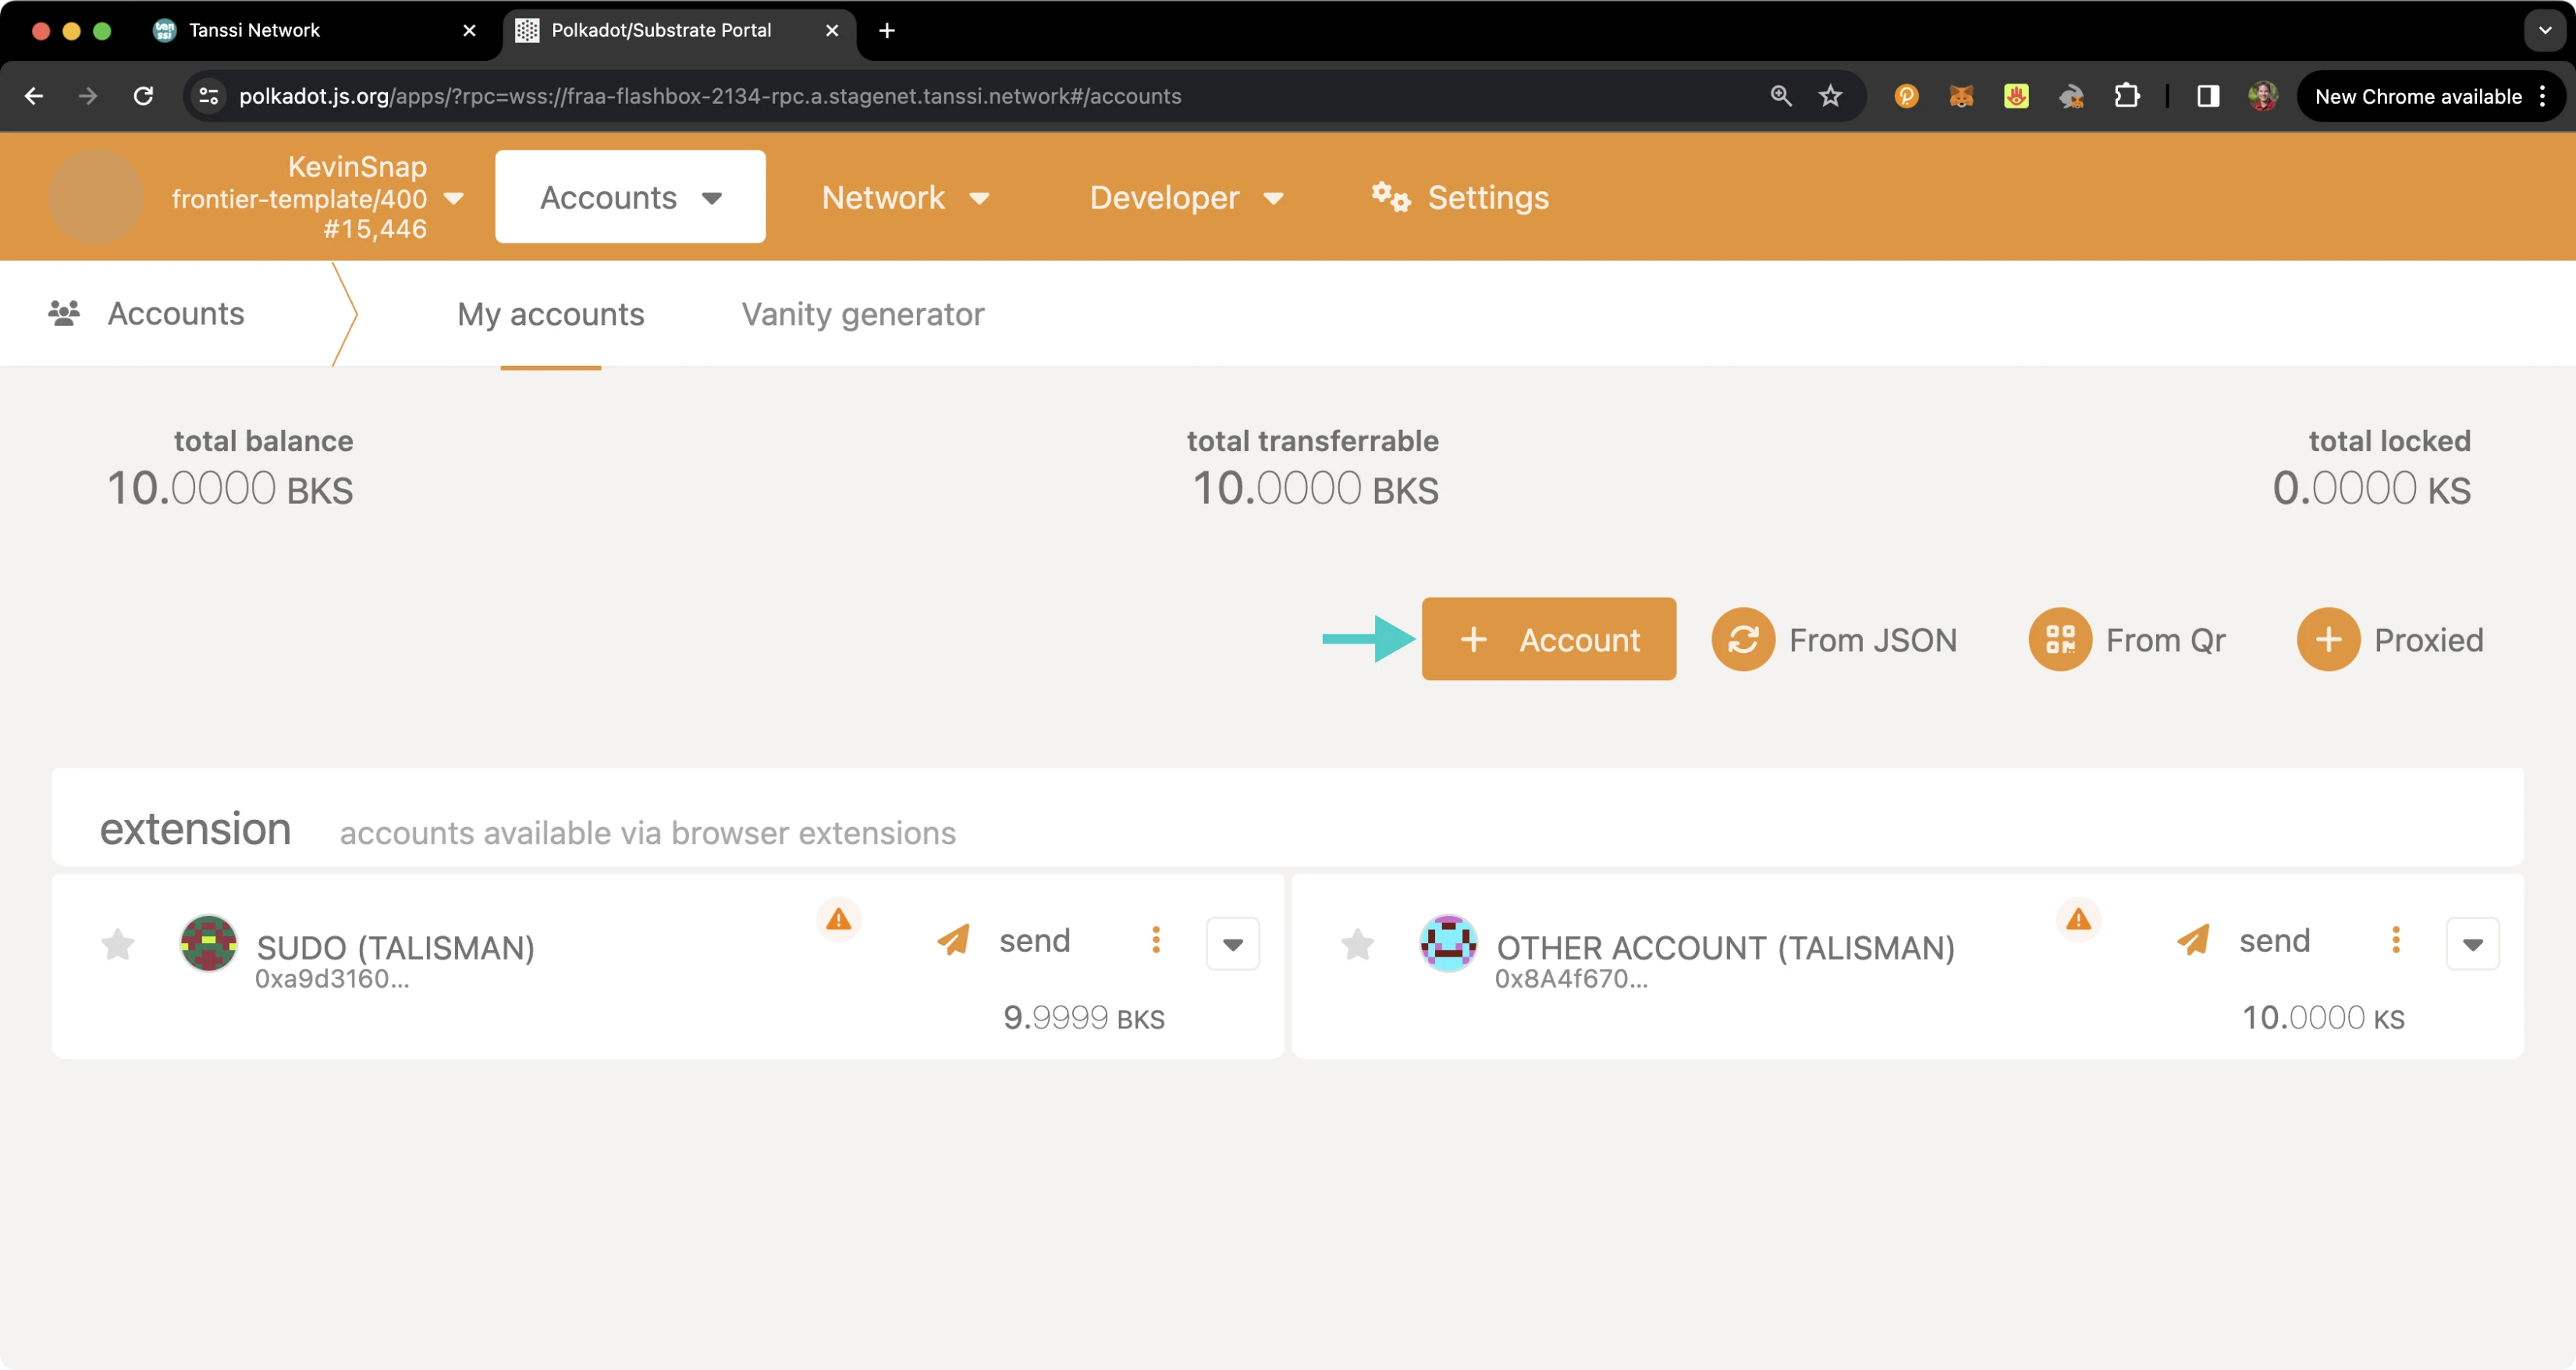Click the 0xa9d3160... address text
The height and width of the screenshot is (1370, 2576).
click(332, 979)
